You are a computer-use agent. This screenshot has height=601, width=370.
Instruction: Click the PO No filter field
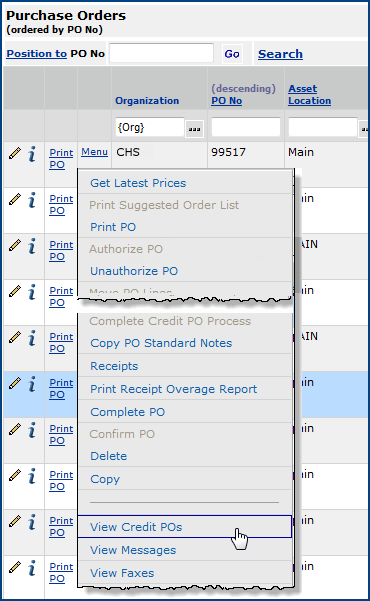pyautogui.click(x=246, y=127)
